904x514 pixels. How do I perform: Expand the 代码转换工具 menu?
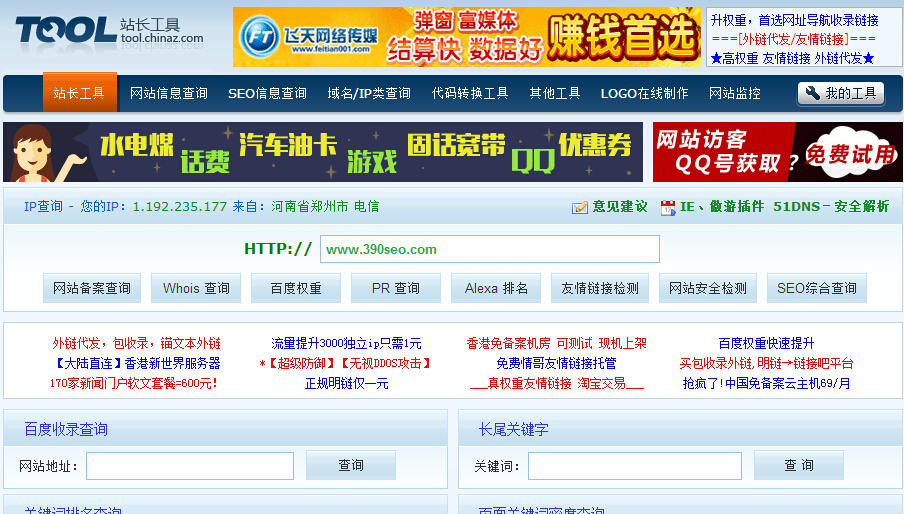tap(470, 93)
